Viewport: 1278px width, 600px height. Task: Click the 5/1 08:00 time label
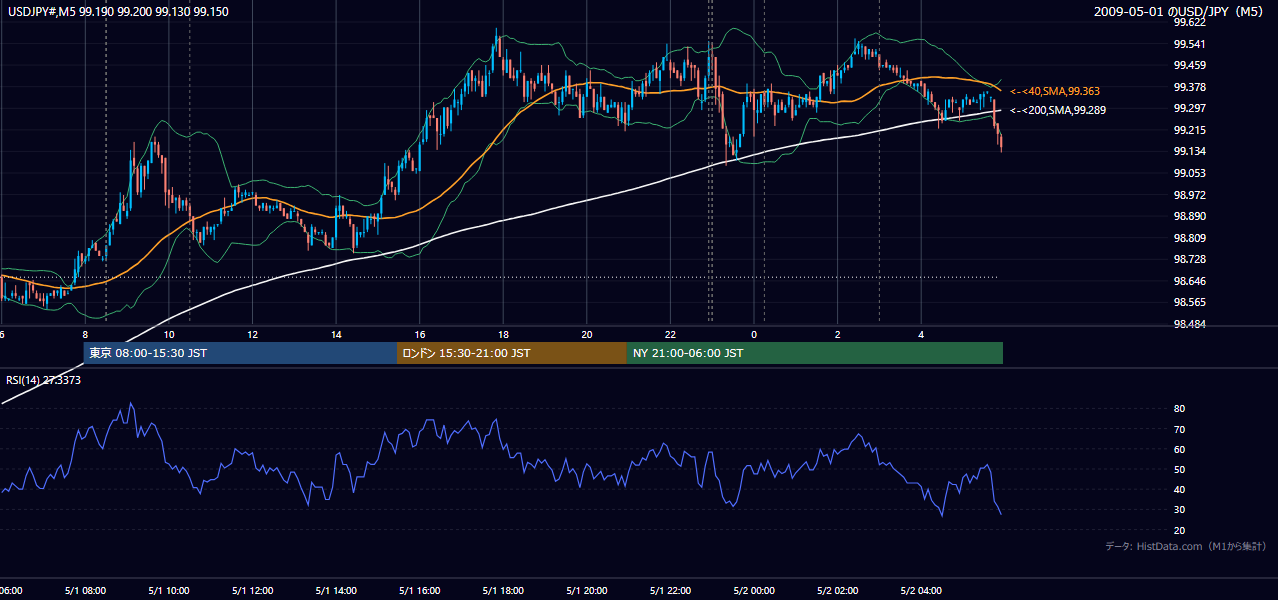[x=85, y=590]
